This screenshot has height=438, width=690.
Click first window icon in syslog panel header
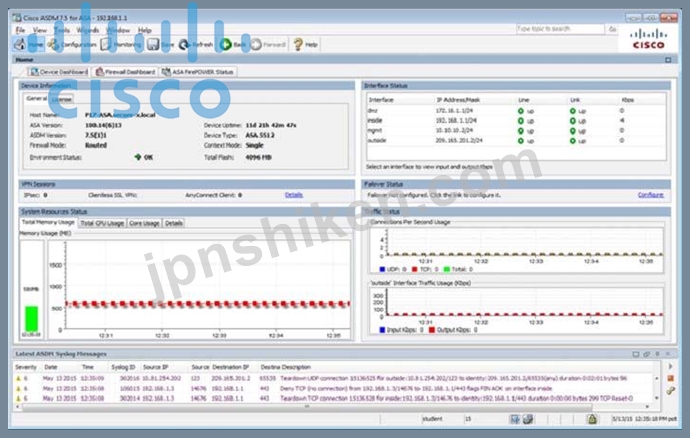coord(635,354)
